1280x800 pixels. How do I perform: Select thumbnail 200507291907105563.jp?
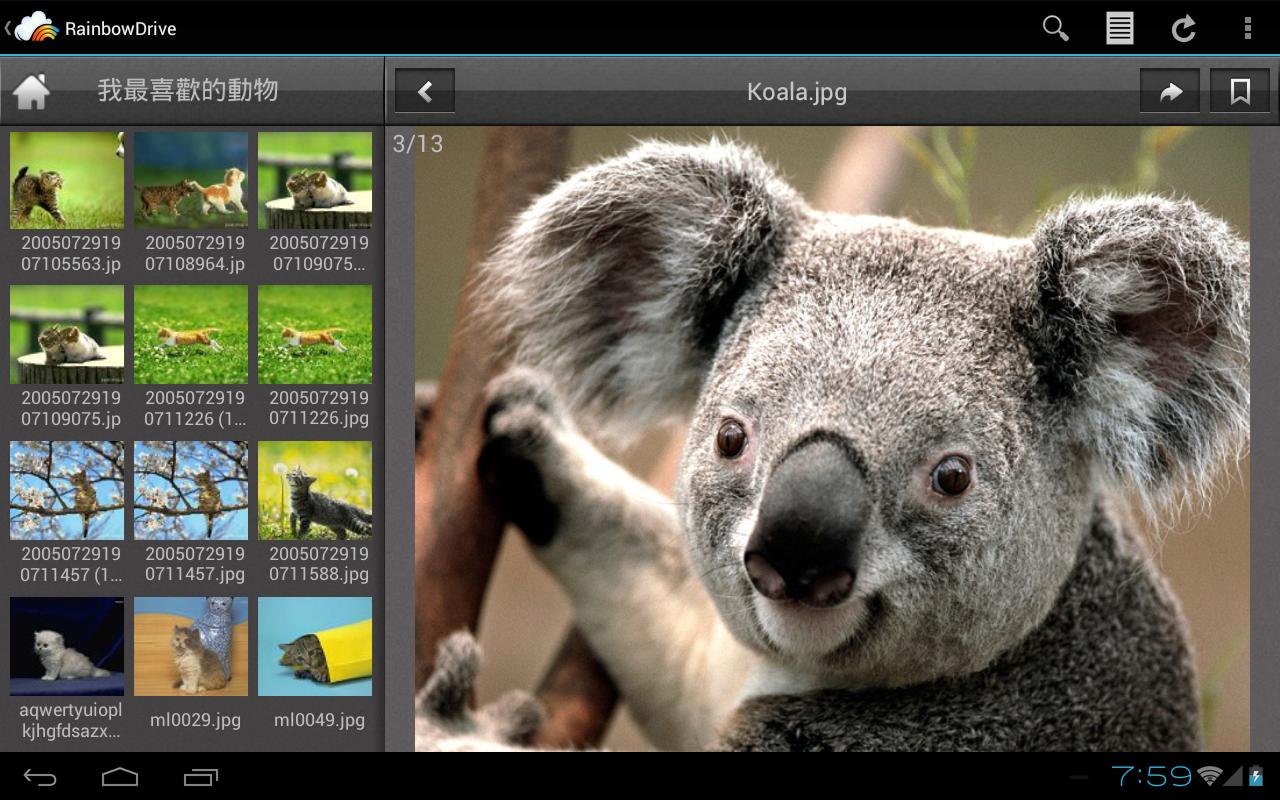[x=67, y=180]
